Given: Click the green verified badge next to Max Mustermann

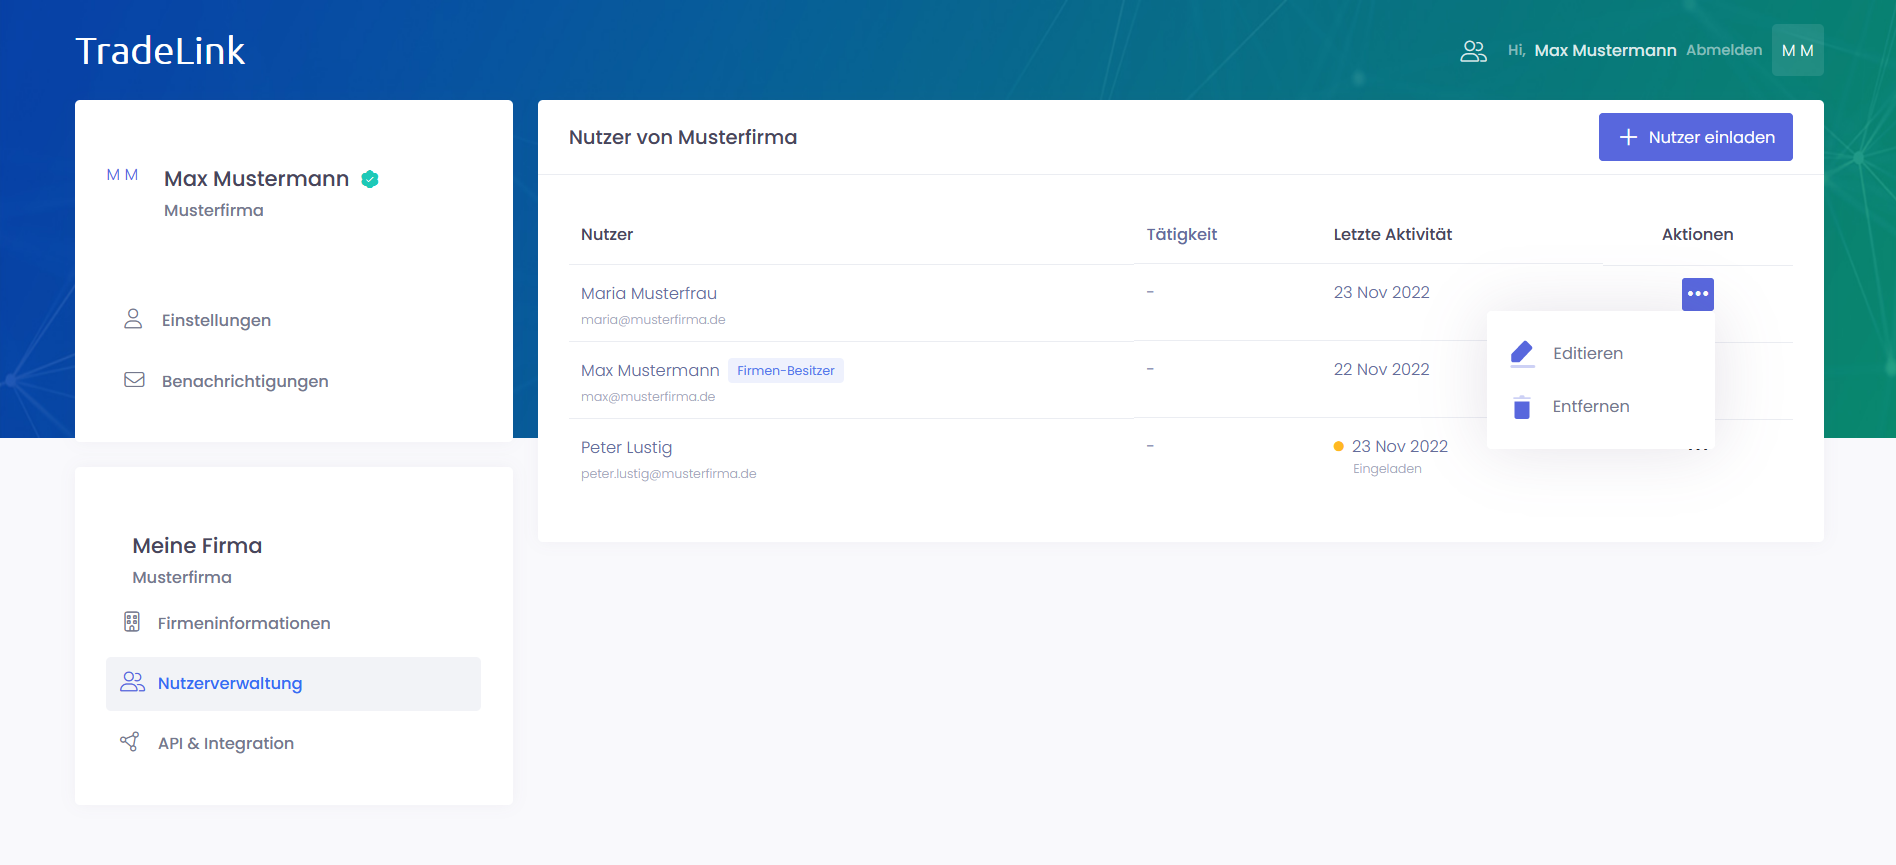Looking at the screenshot, I should 370,179.
